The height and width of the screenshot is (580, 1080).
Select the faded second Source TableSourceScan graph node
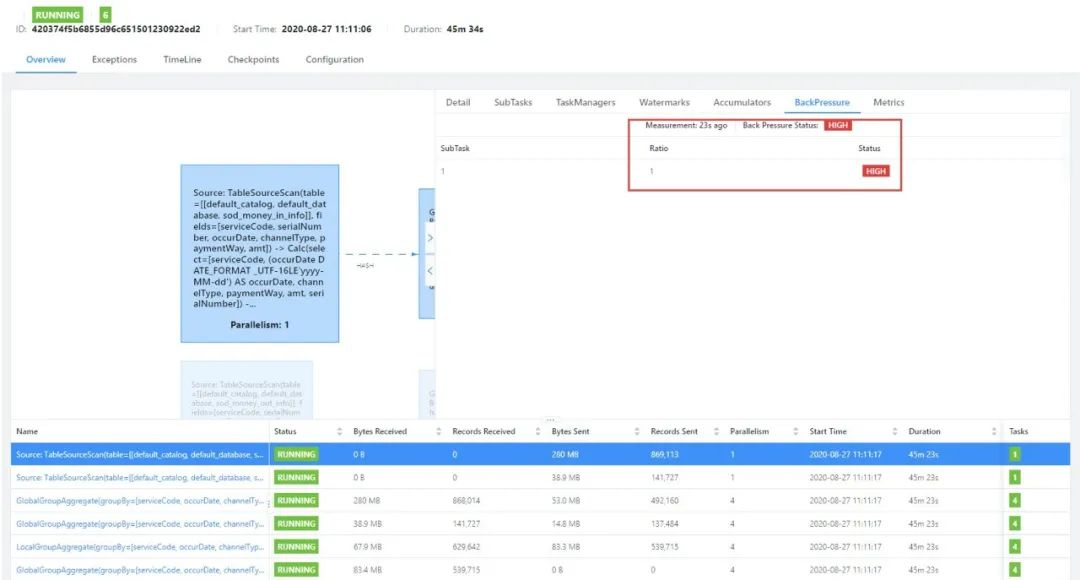point(247,390)
